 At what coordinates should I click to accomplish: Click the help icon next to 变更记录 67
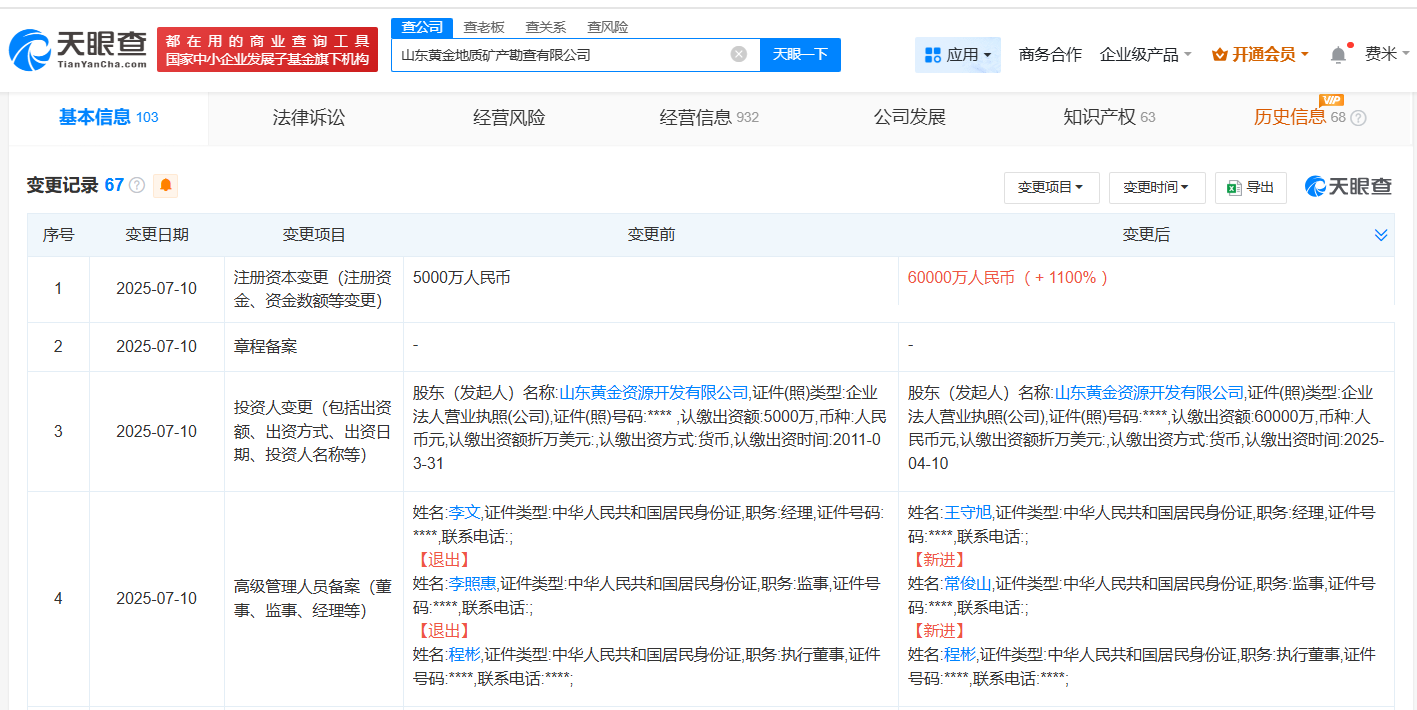click(x=137, y=186)
